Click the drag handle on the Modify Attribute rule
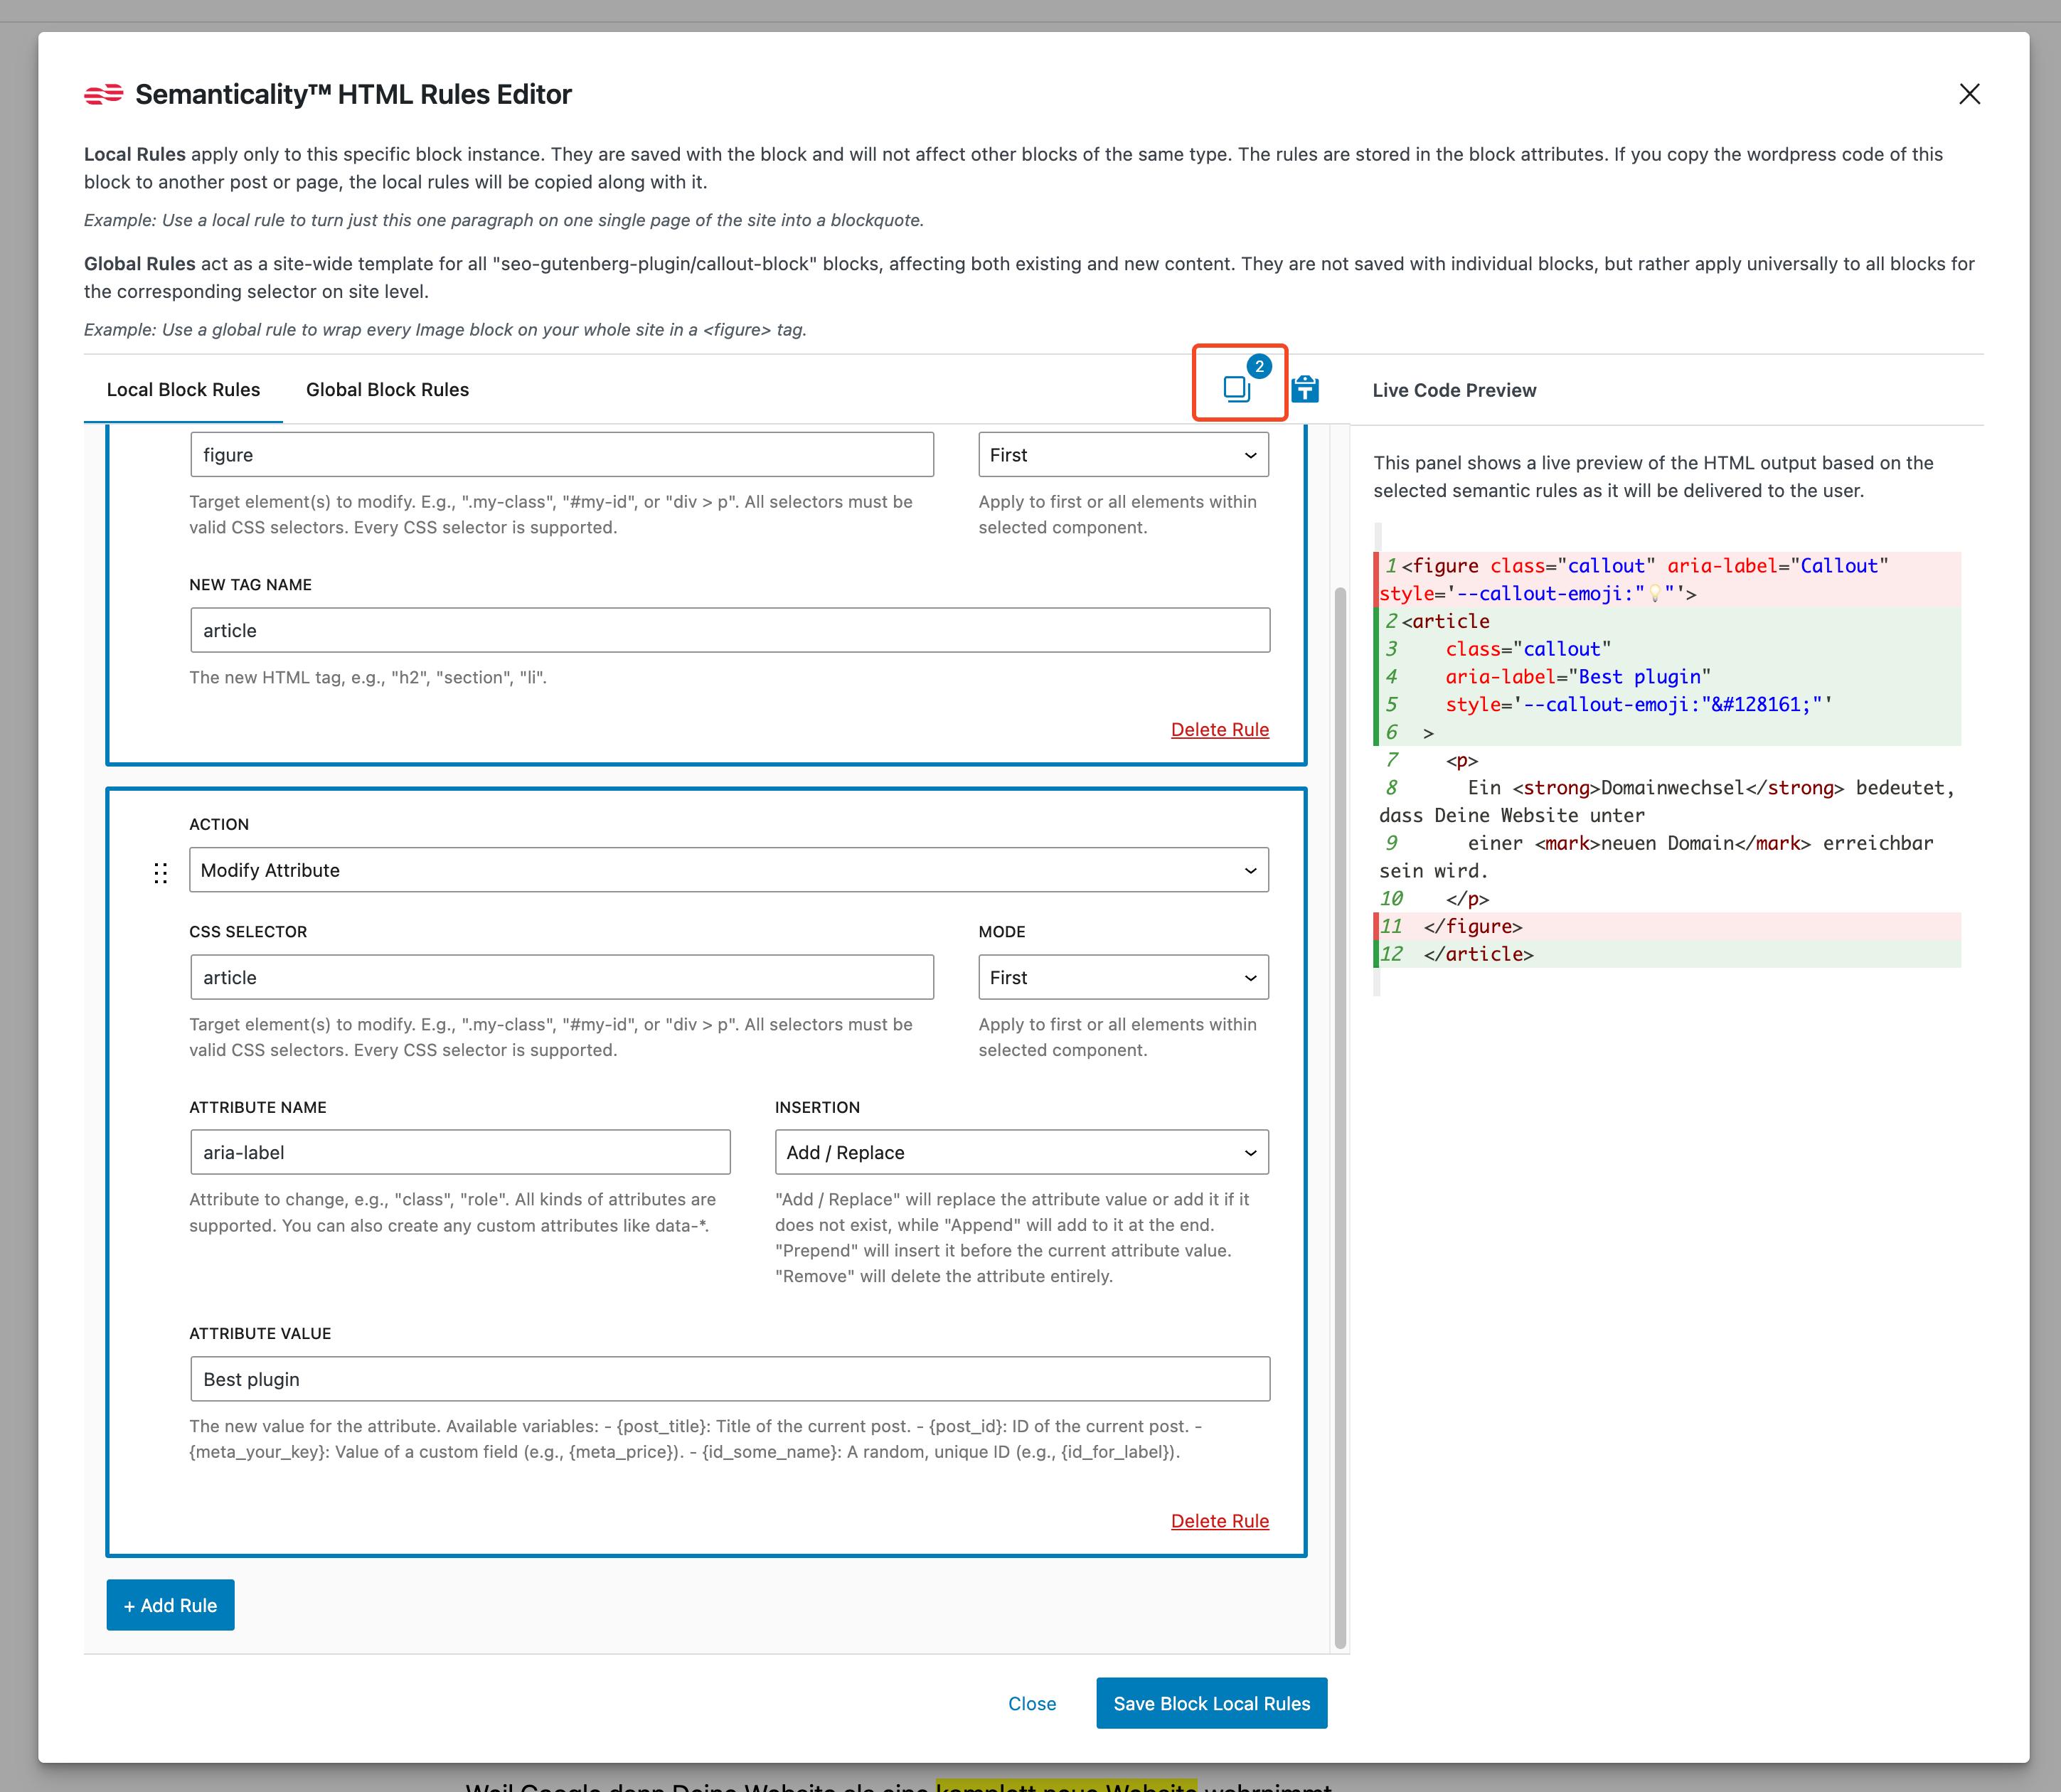The image size is (2061, 1792). (x=161, y=872)
